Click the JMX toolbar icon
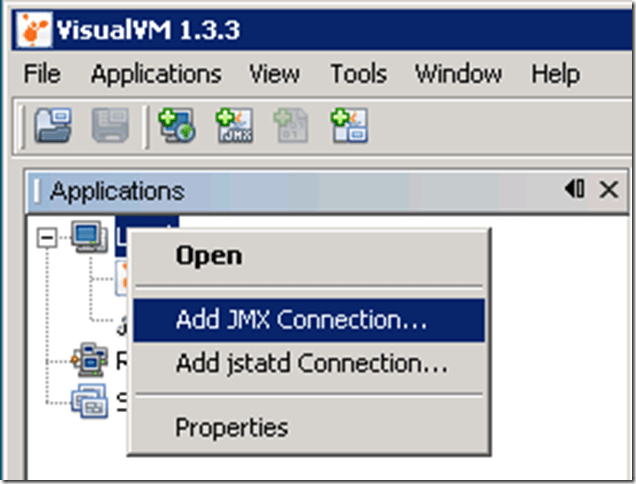This screenshot has height=484, width=636. tap(236, 127)
